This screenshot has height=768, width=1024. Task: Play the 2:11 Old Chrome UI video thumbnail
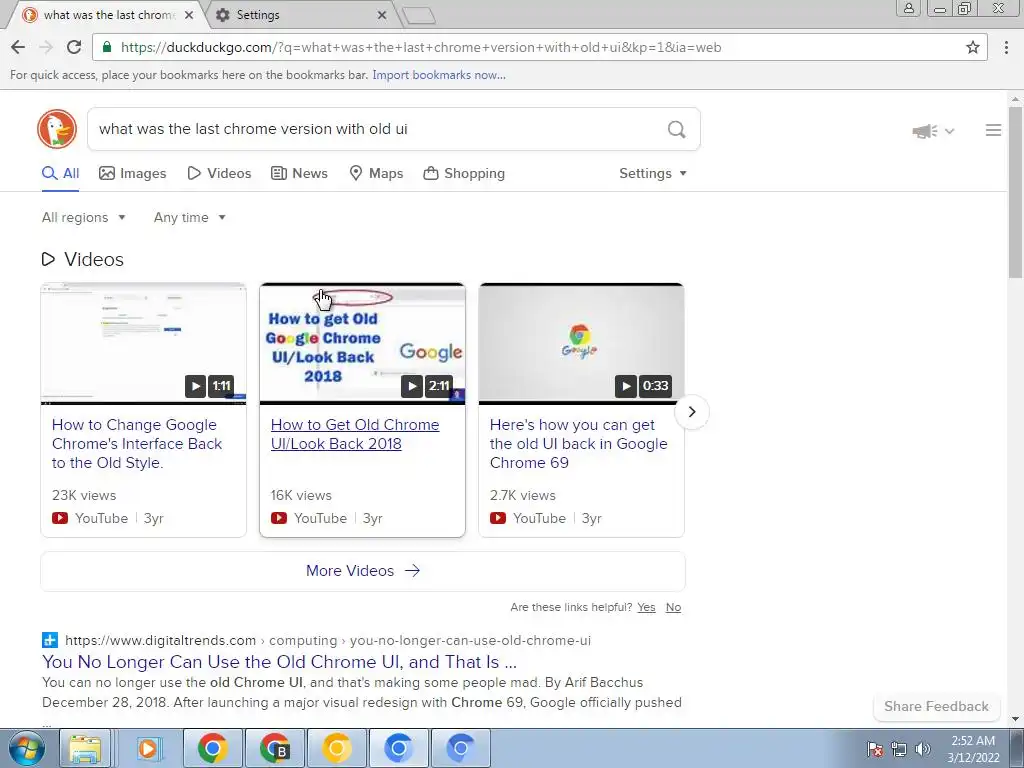[x=362, y=344]
